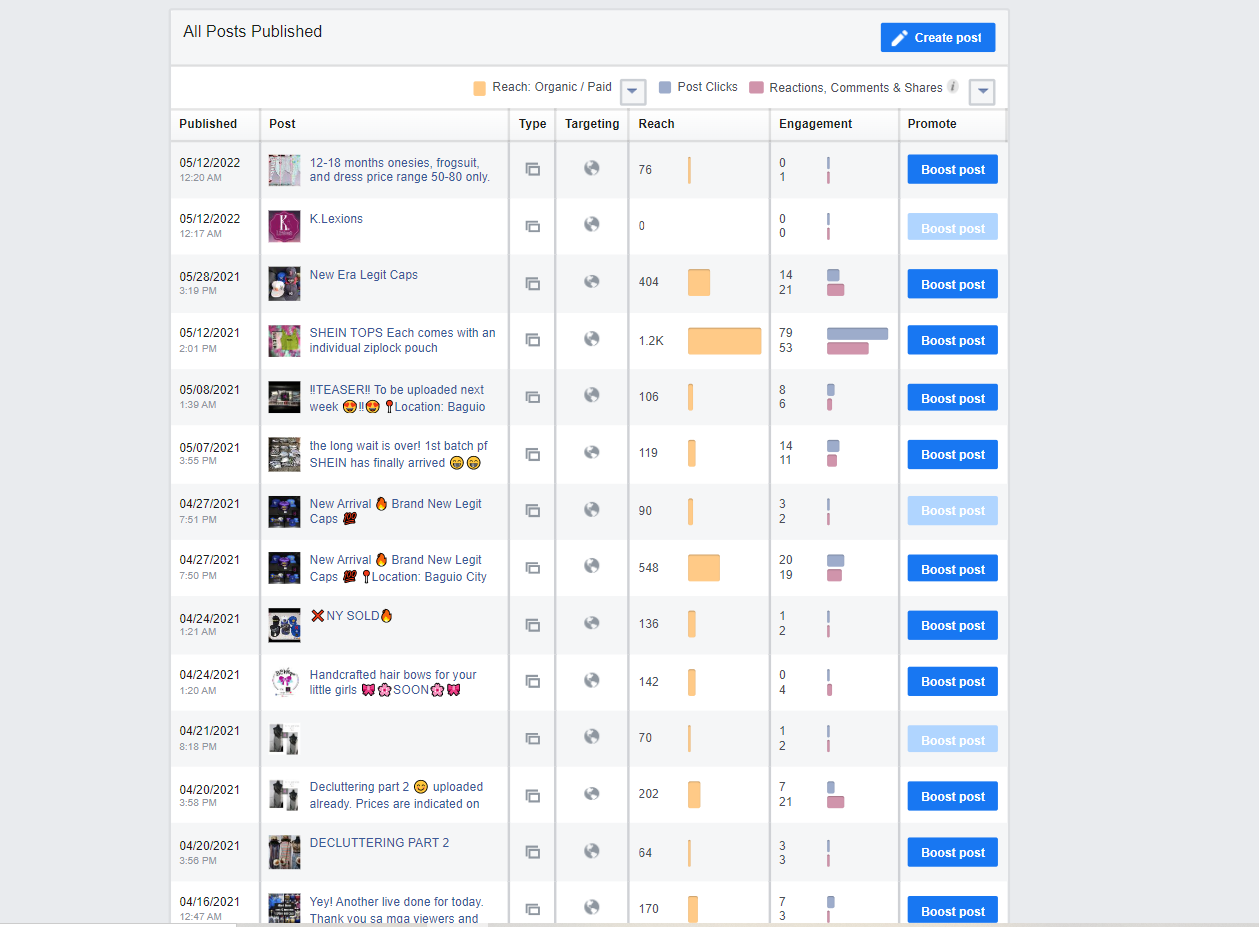Open the New Era Legit Caps post link

coord(364,275)
